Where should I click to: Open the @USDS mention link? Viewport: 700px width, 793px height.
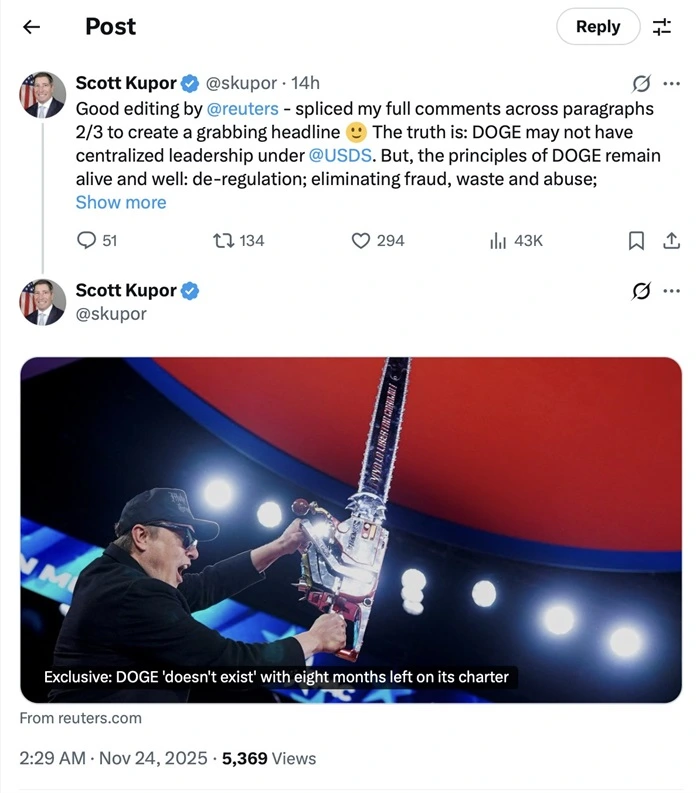(342, 155)
